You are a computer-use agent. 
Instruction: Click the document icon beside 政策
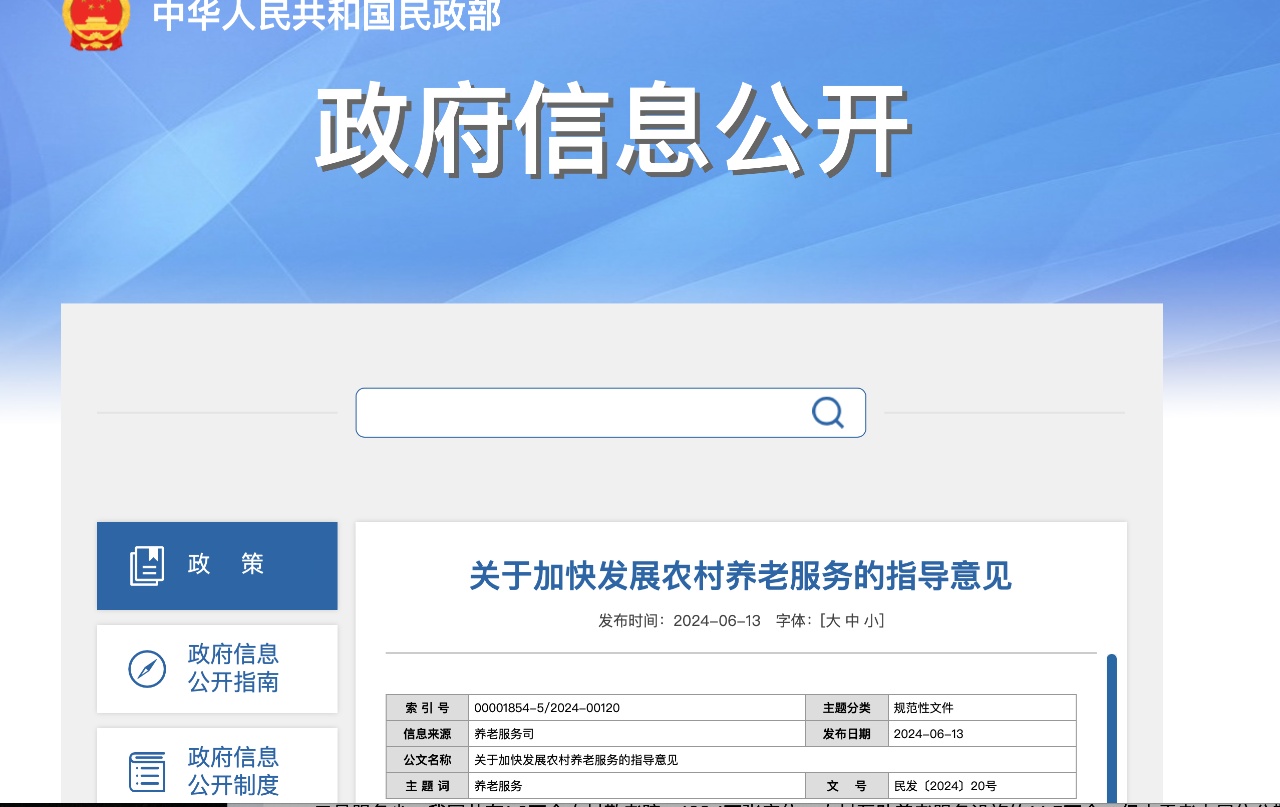pos(147,565)
